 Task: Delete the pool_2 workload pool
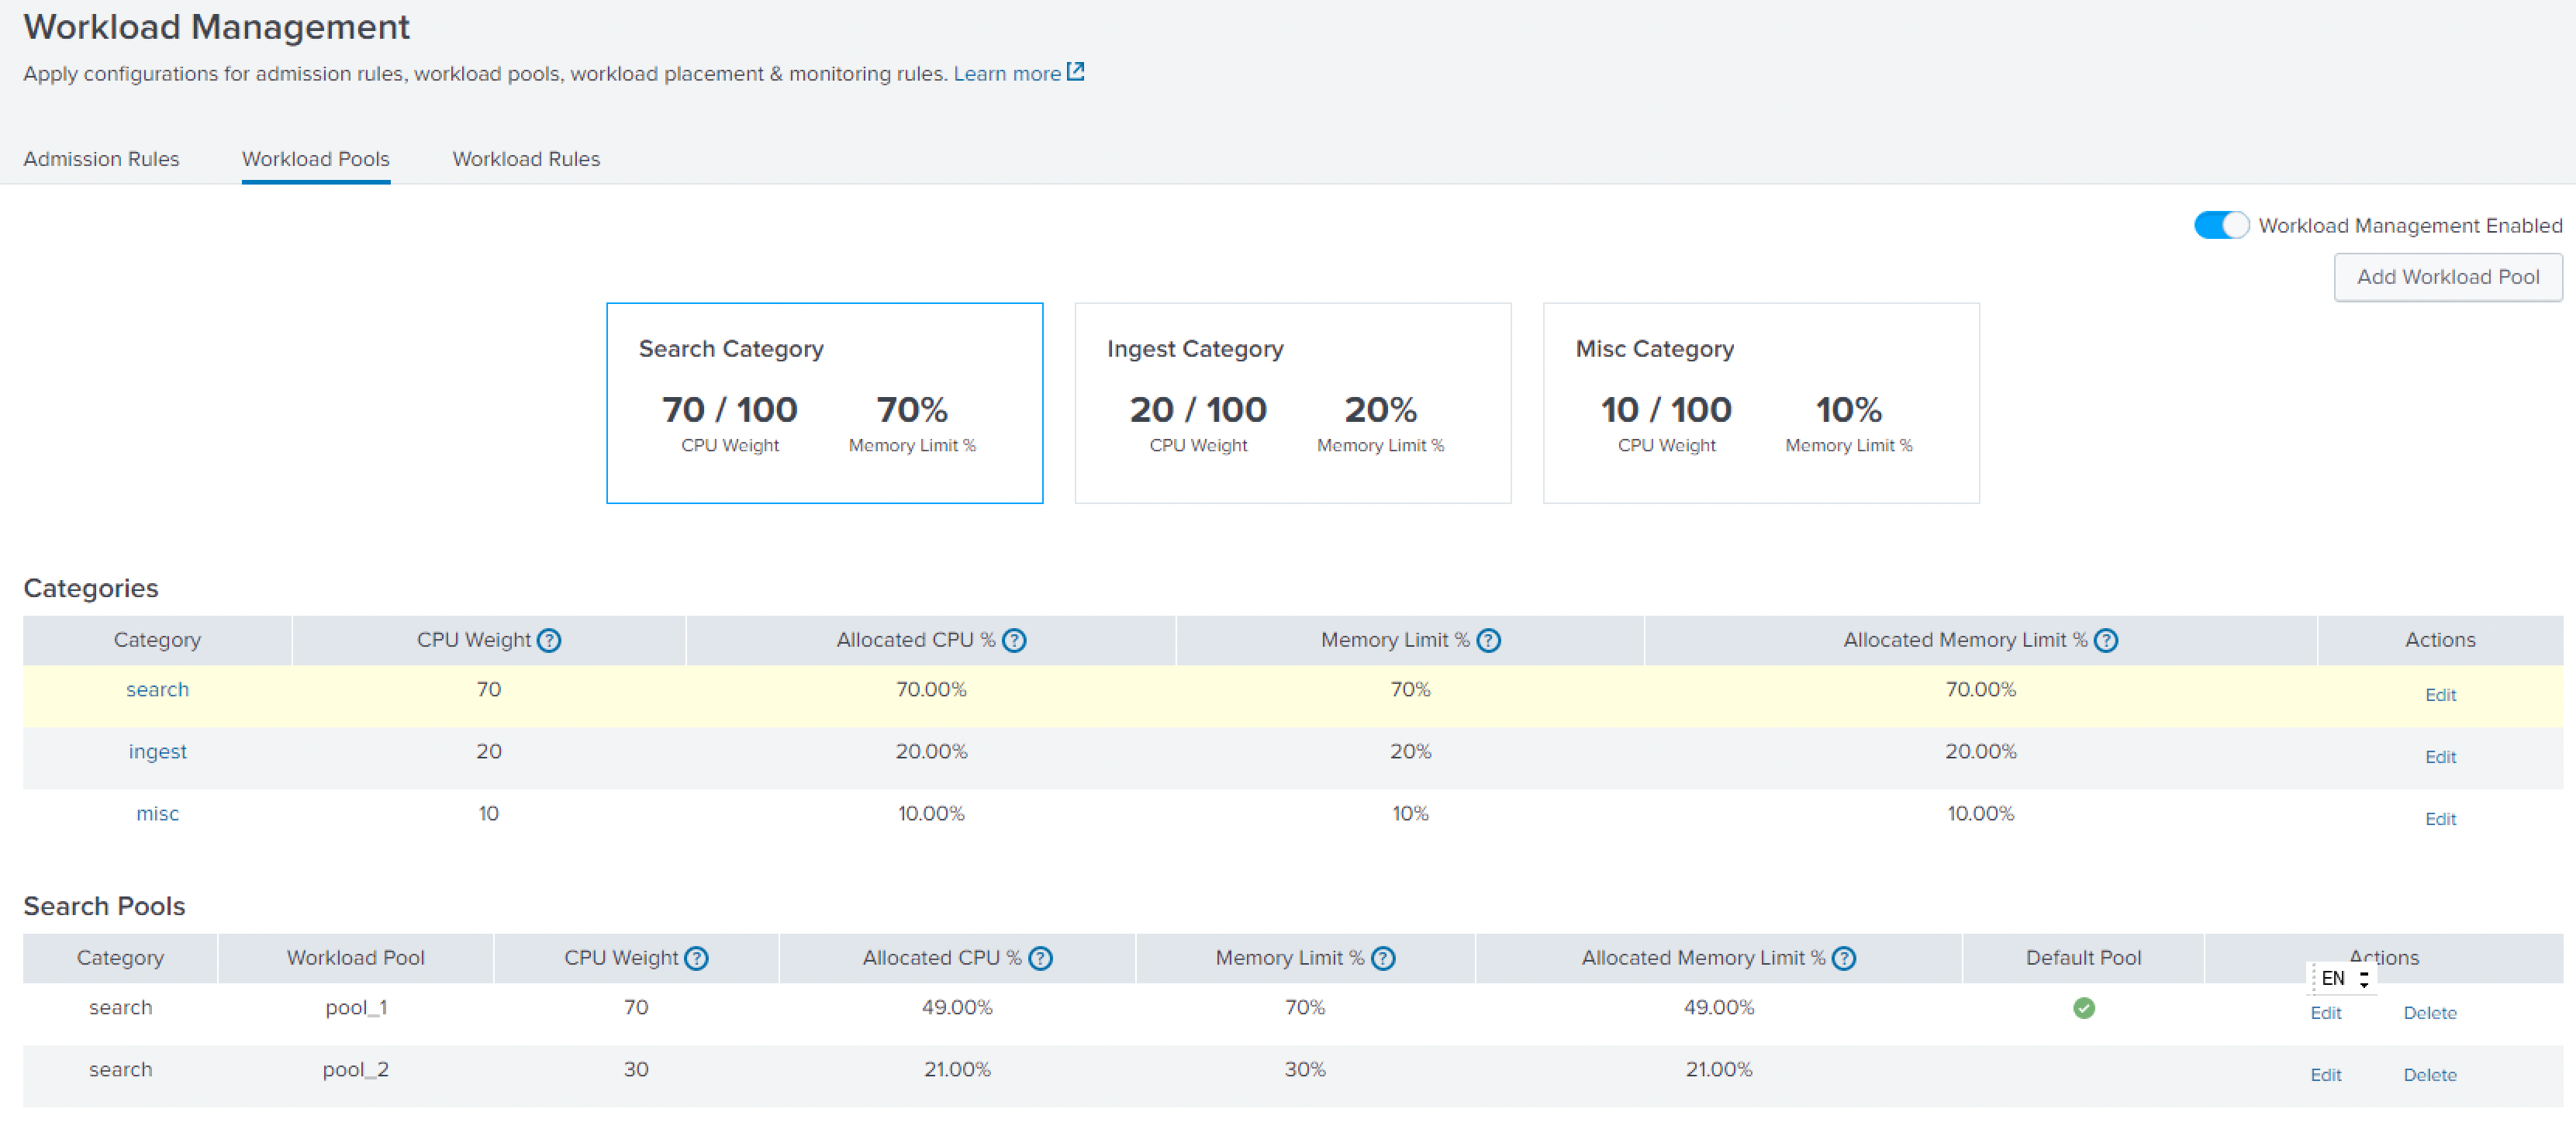click(x=2429, y=1075)
